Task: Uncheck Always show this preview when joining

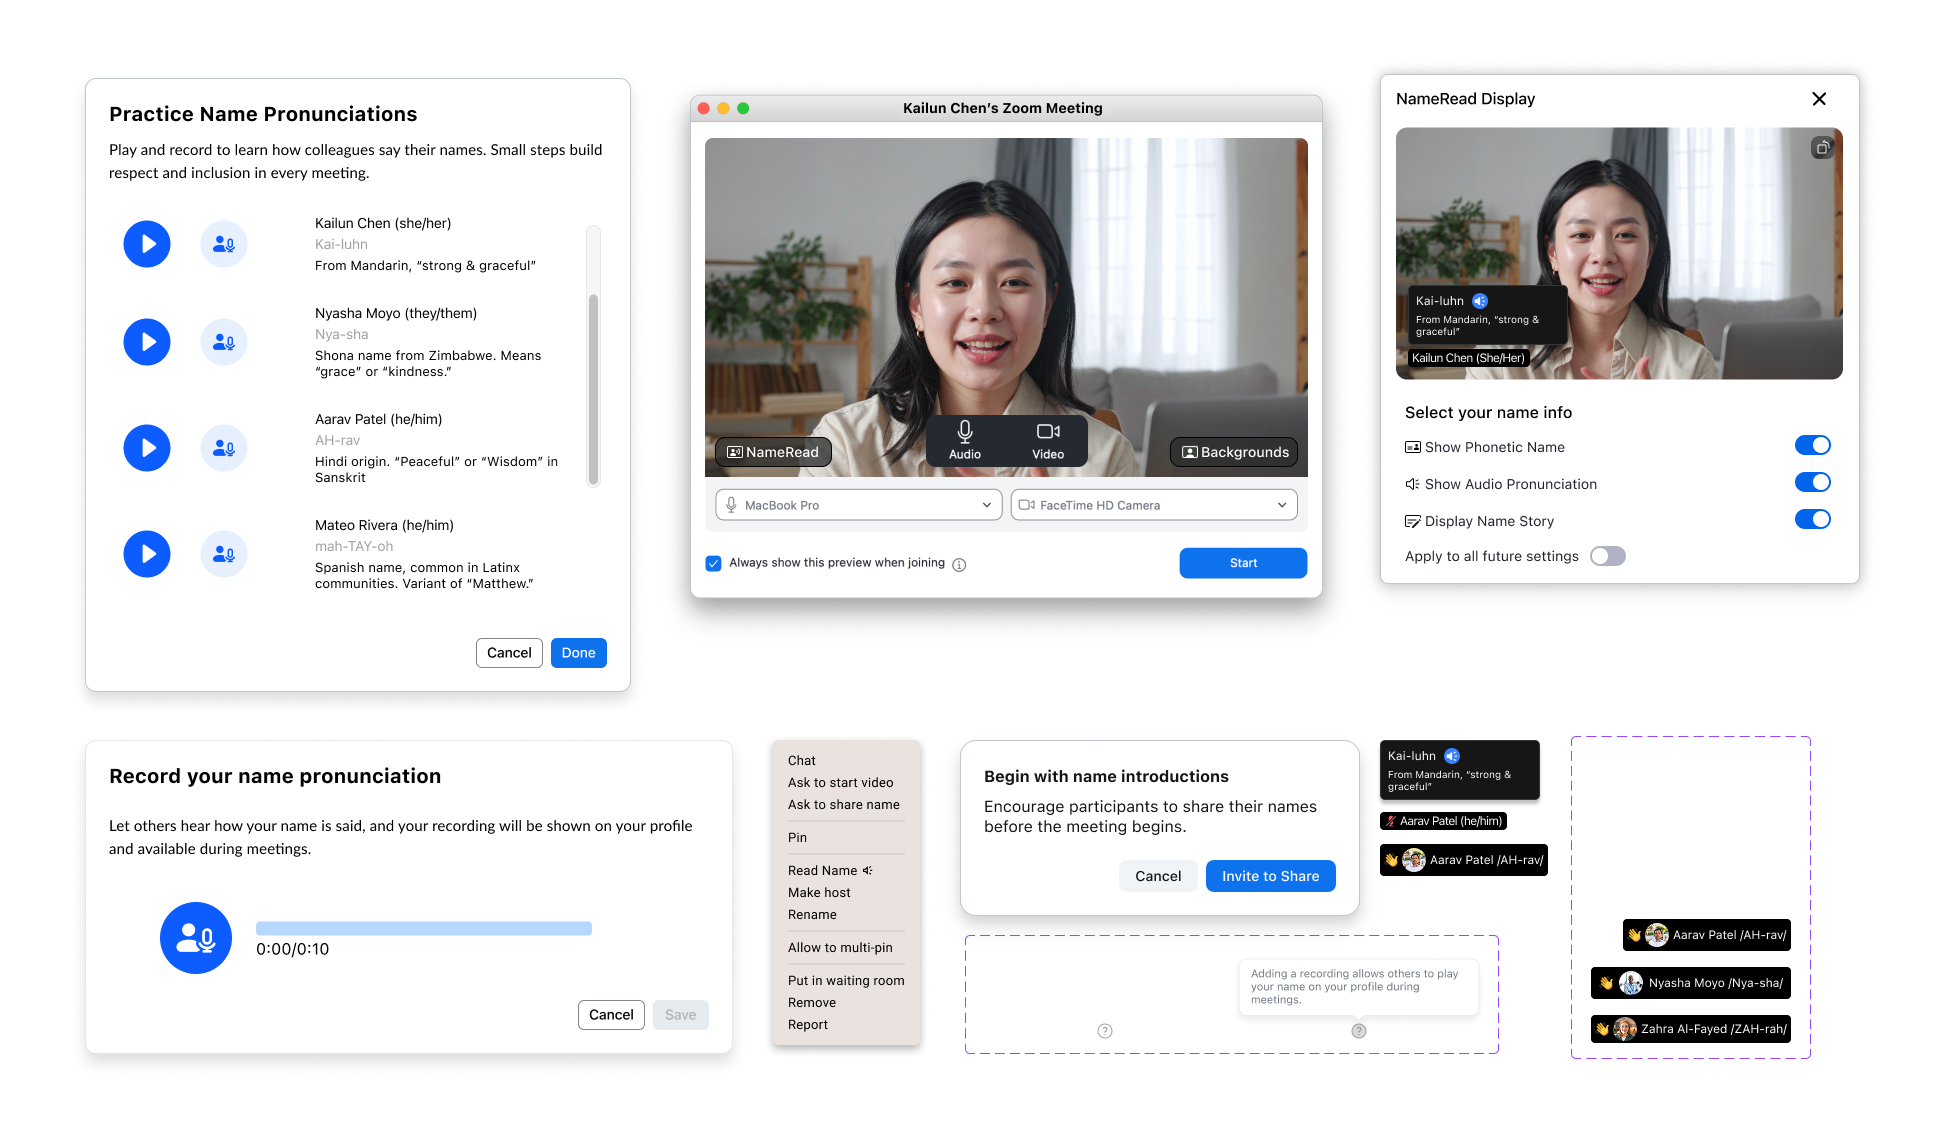Action: [x=713, y=563]
